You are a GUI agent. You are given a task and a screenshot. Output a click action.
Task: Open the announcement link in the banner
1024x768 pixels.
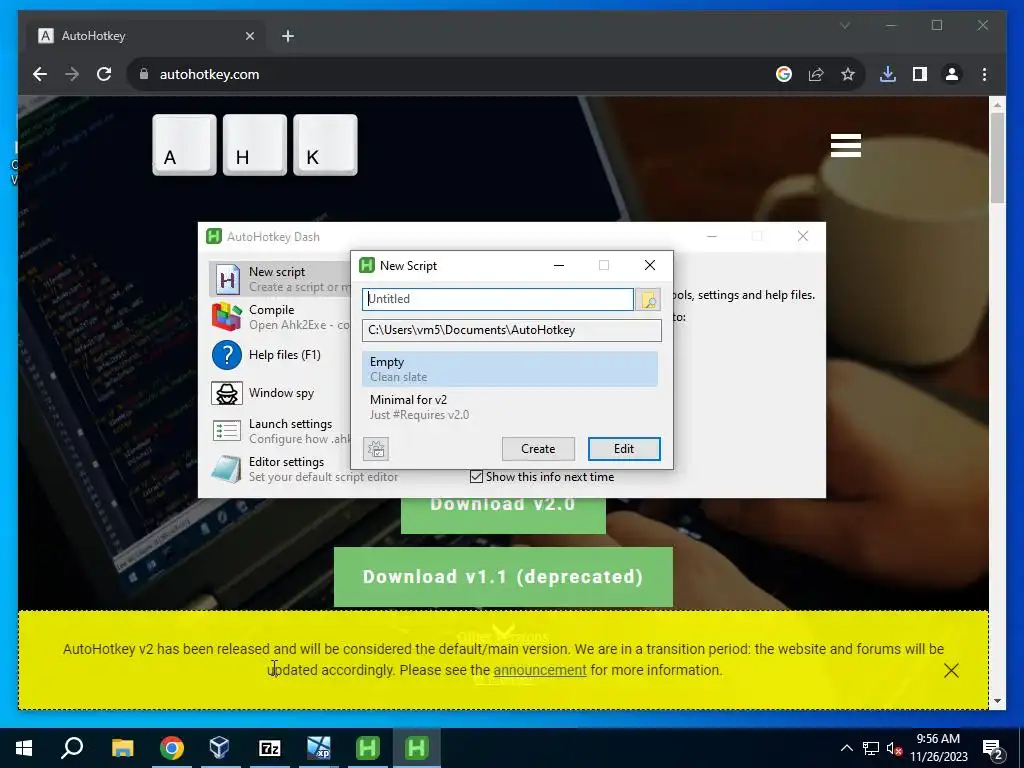tap(539, 670)
